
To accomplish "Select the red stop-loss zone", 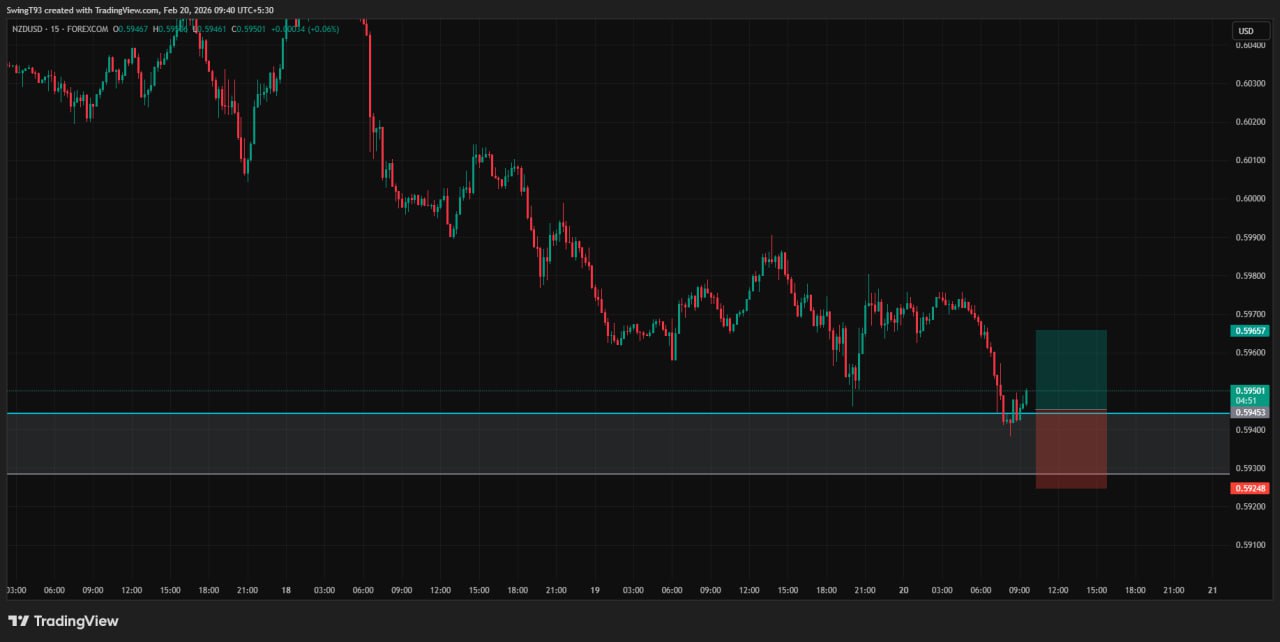I will click(x=1071, y=450).
